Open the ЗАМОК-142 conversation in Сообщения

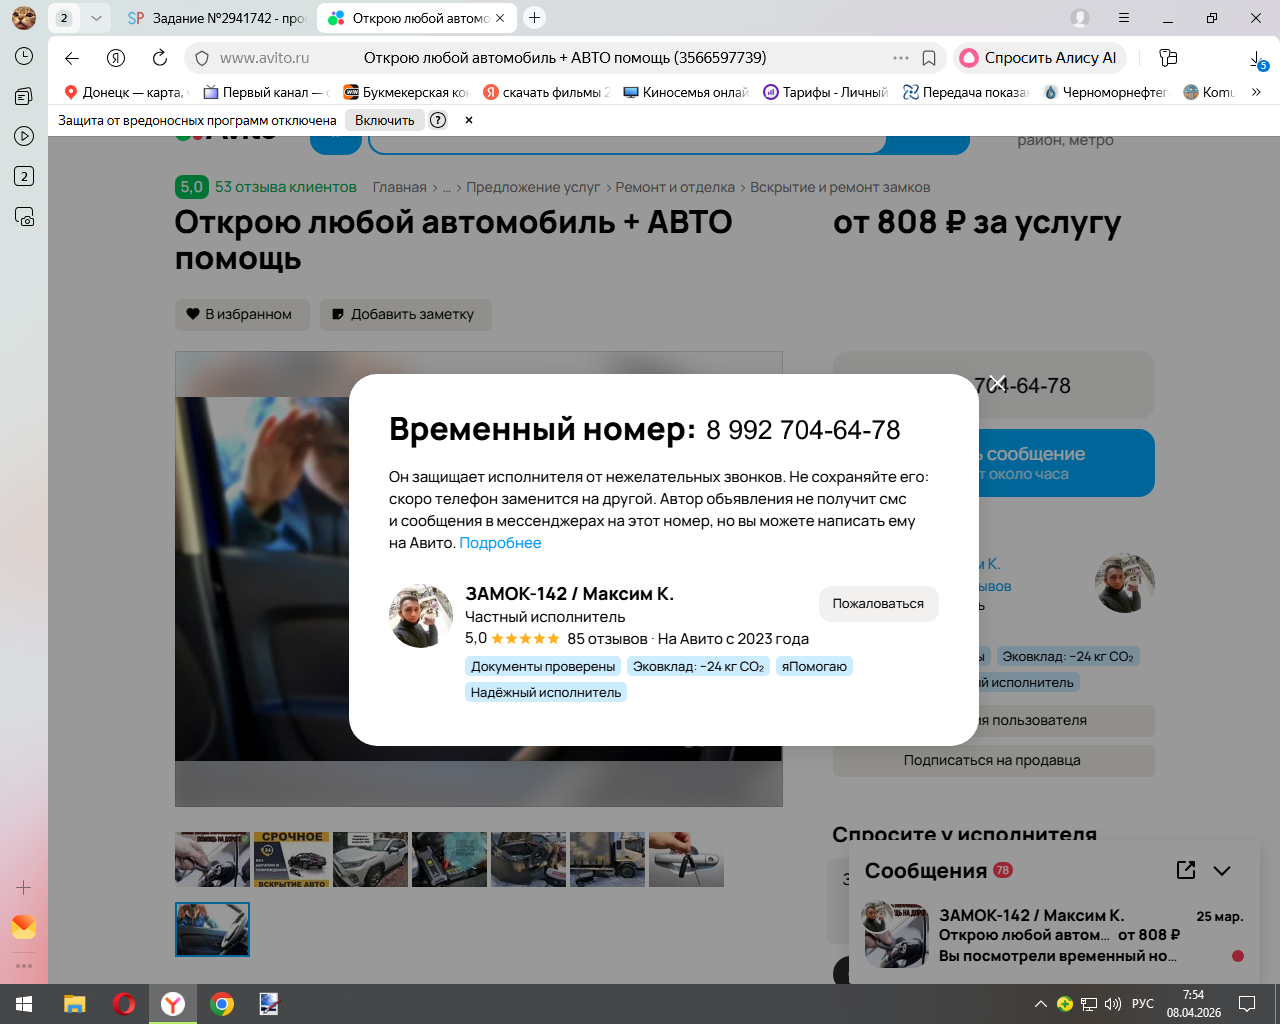pos(1055,935)
